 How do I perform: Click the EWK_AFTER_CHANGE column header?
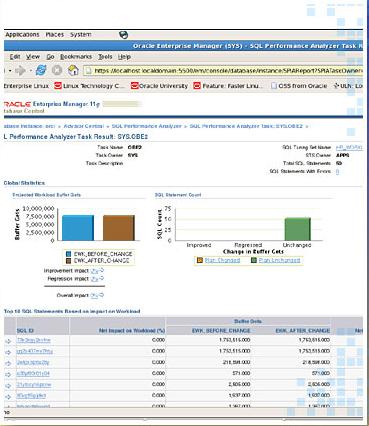(x=303, y=331)
